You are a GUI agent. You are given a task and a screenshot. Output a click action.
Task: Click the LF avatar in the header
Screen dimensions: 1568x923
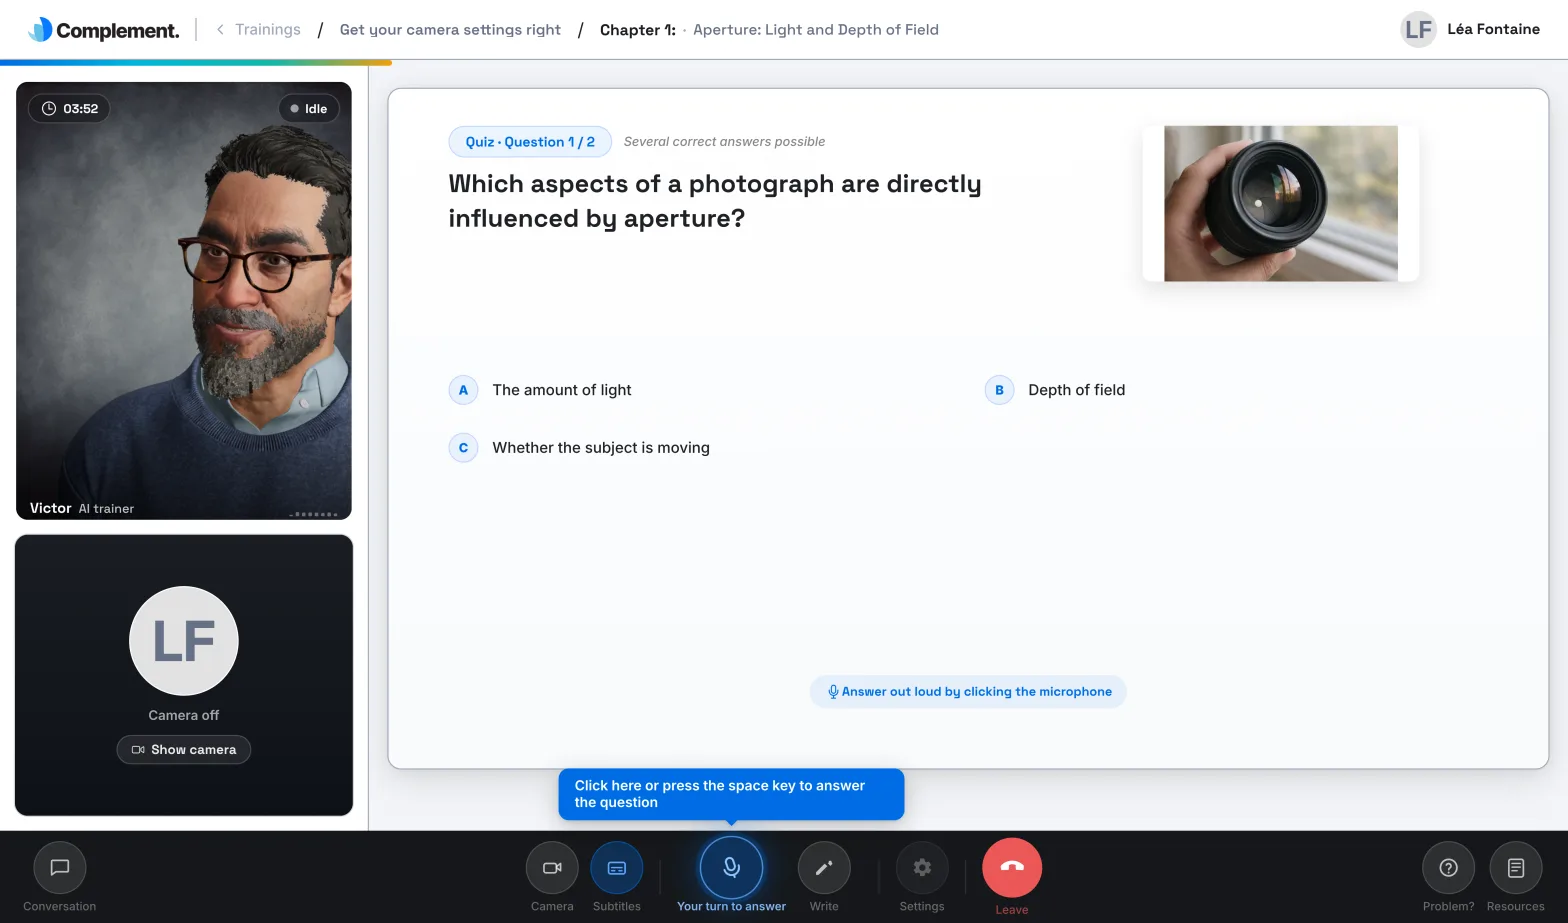click(1418, 30)
